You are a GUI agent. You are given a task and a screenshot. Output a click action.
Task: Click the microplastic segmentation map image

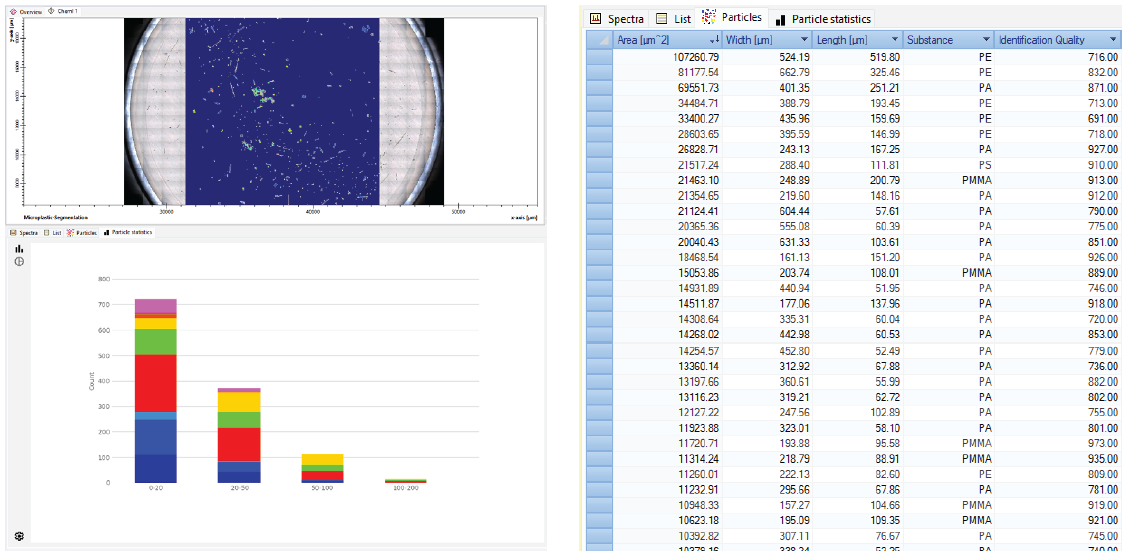pyautogui.click(x=282, y=110)
